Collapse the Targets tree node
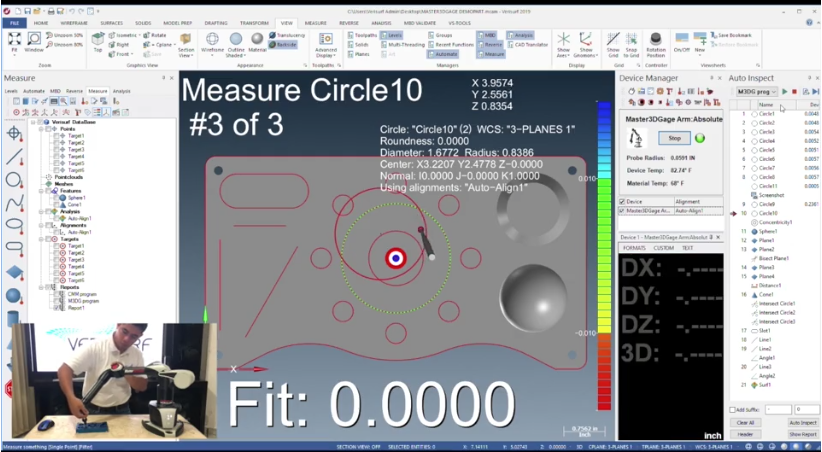Image resolution: width=822 pixels, height=452 pixels. point(42,239)
